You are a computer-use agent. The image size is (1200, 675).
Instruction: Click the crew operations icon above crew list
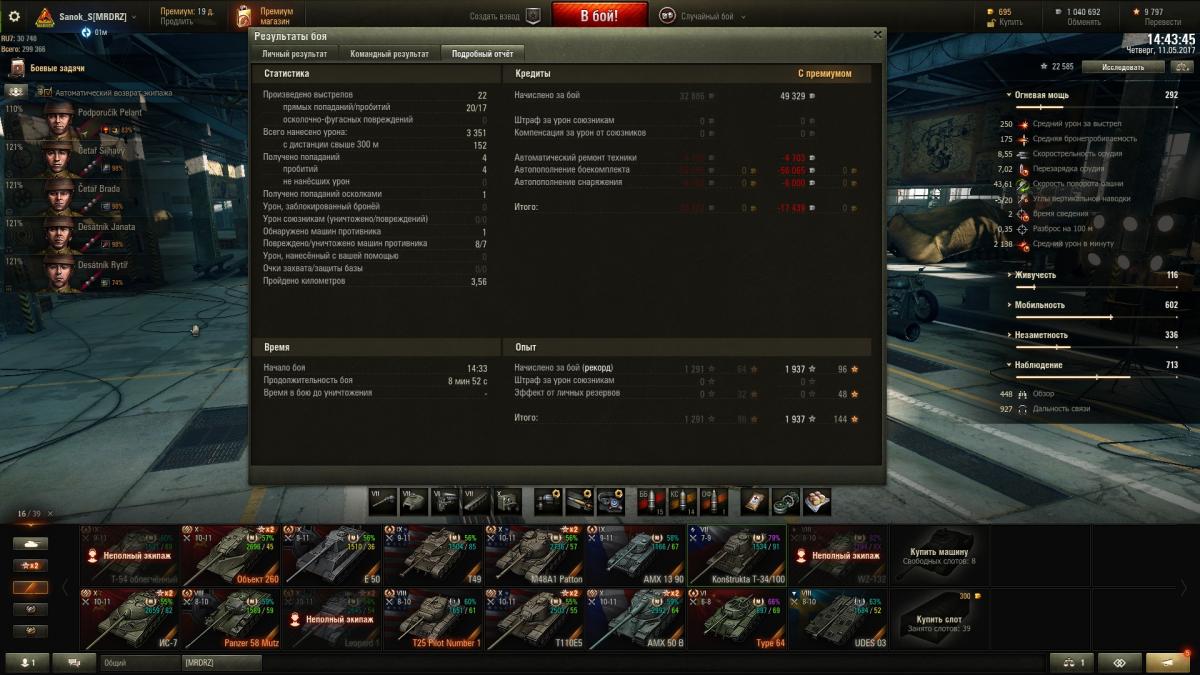[17, 91]
